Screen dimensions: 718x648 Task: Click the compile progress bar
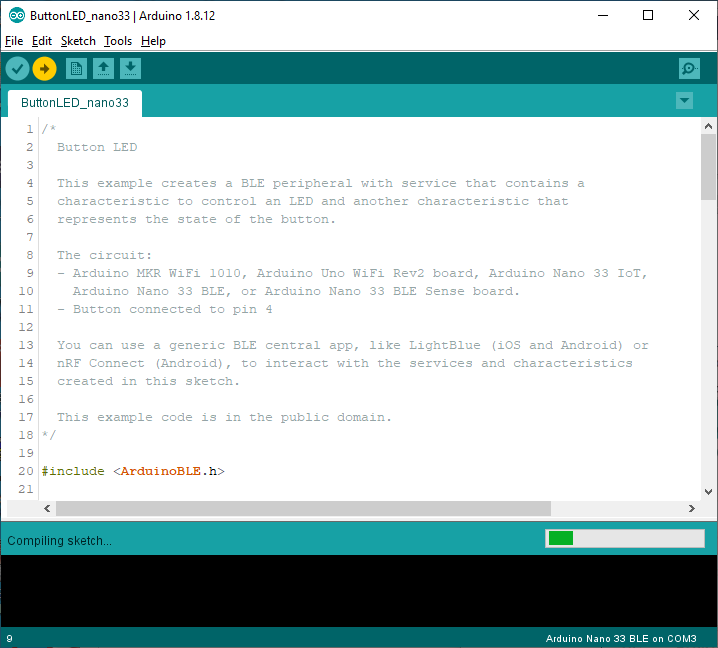[x=625, y=539]
